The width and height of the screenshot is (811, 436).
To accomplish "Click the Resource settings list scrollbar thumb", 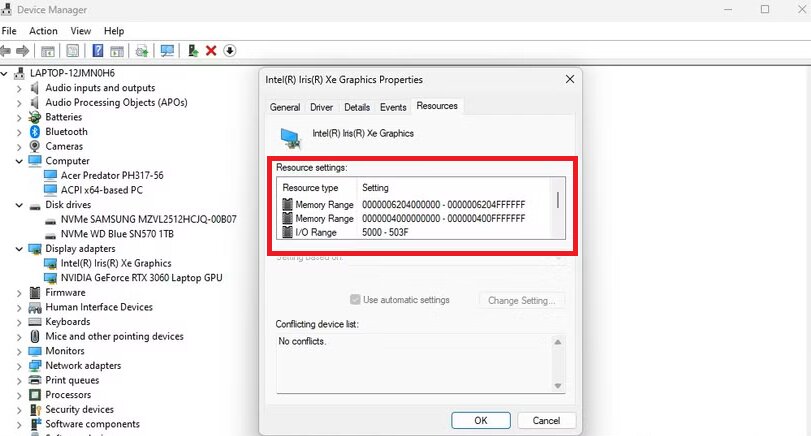I will (558, 200).
